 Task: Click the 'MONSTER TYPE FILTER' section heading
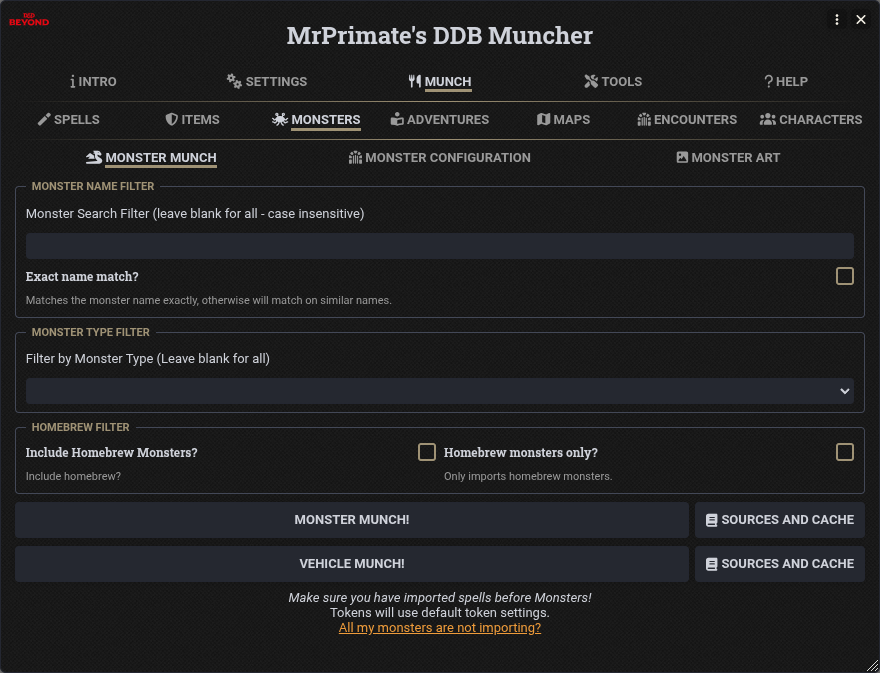(90, 332)
